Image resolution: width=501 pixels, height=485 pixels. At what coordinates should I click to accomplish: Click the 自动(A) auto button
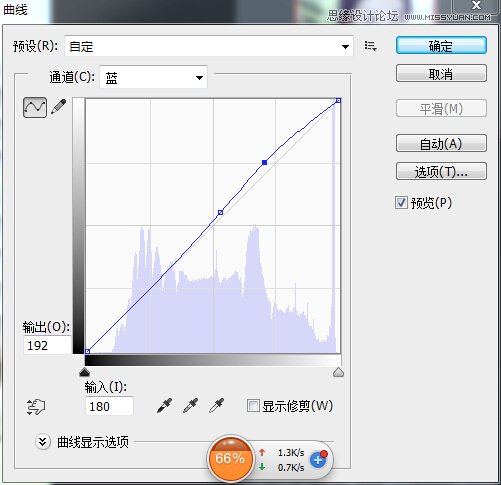[x=441, y=143]
